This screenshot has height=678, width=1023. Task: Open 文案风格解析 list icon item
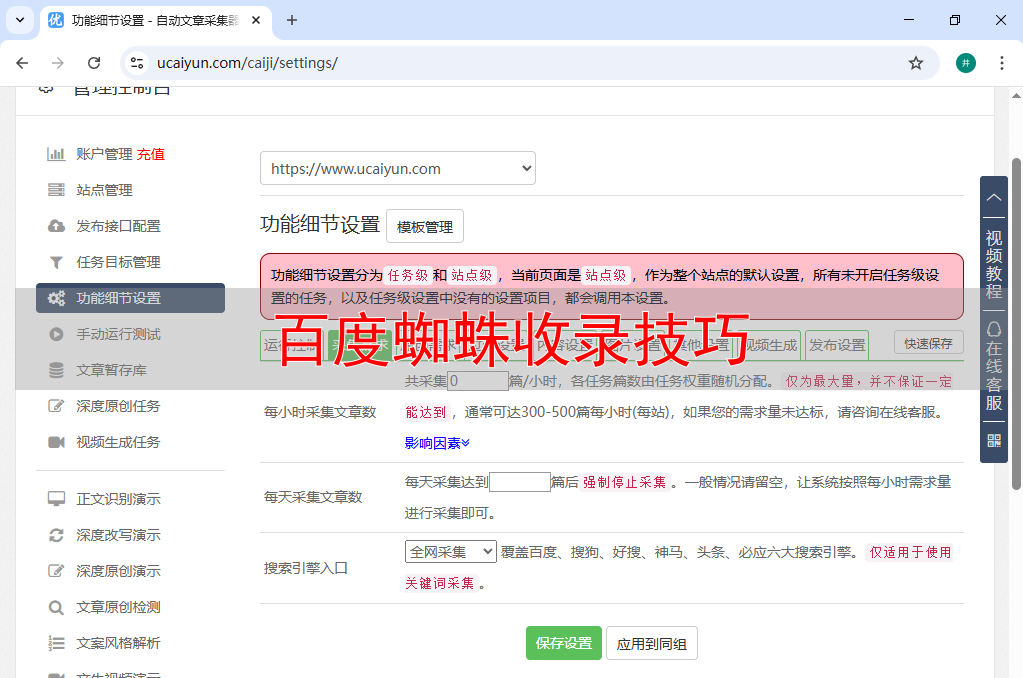coord(56,643)
